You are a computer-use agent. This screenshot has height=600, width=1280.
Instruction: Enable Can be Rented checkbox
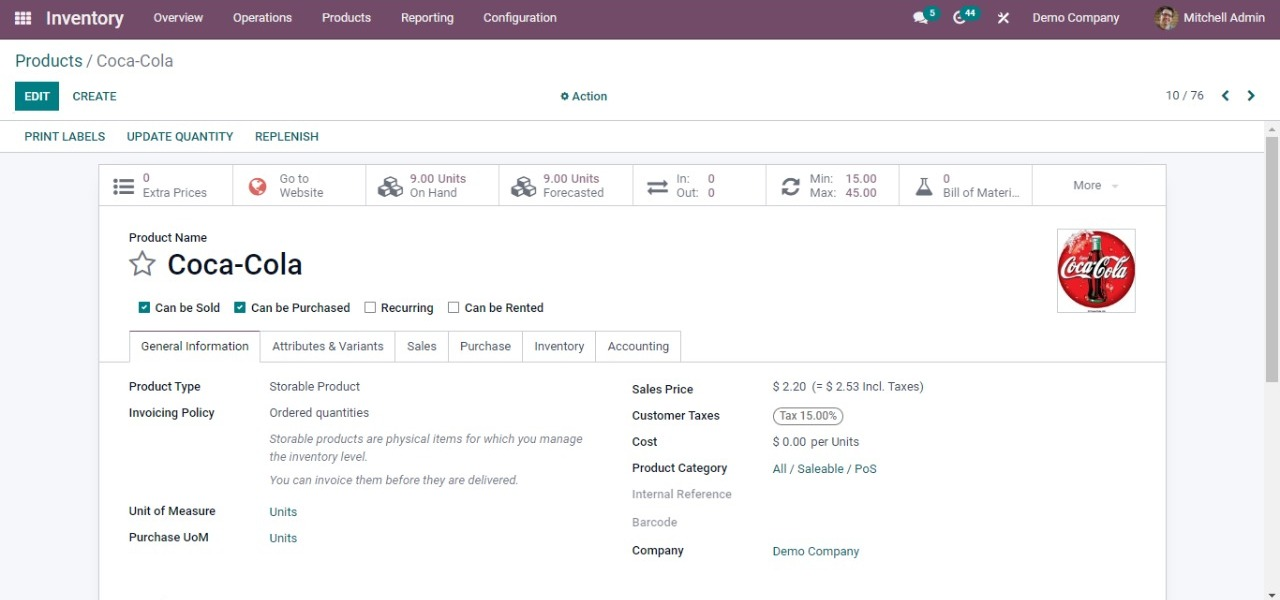(453, 307)
